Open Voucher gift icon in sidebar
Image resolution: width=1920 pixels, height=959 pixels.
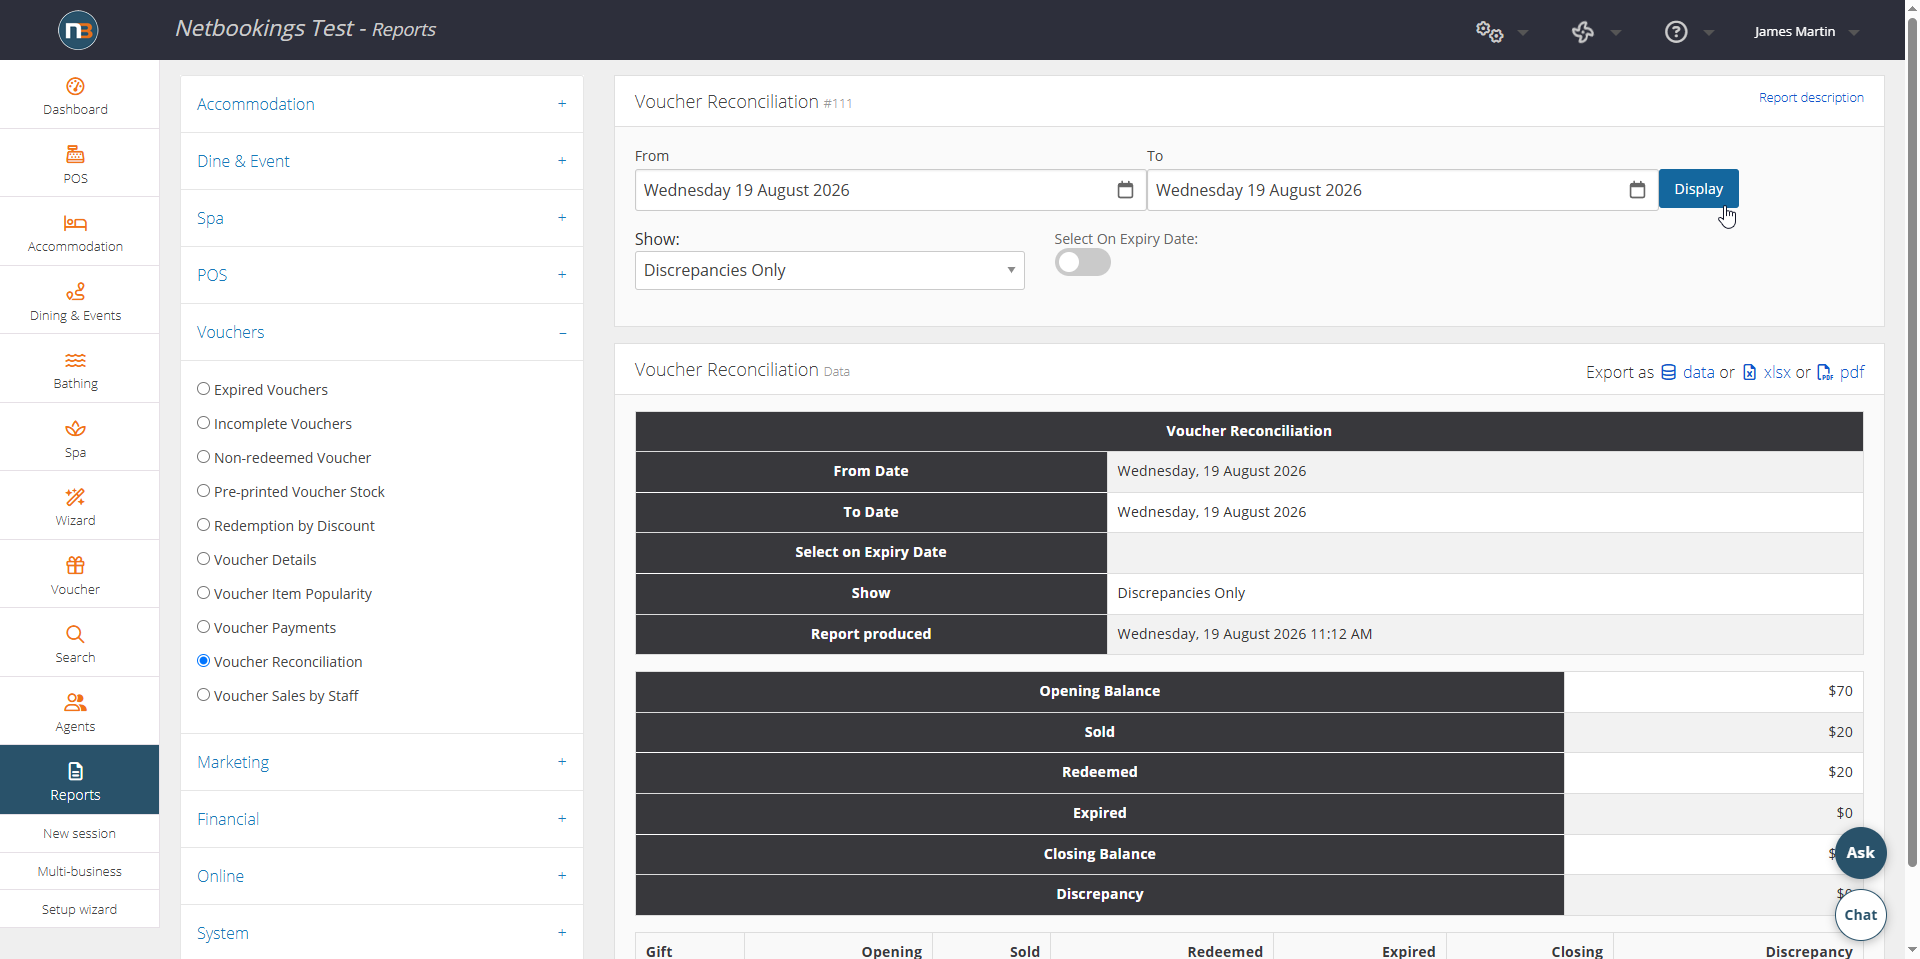point(76,575)
